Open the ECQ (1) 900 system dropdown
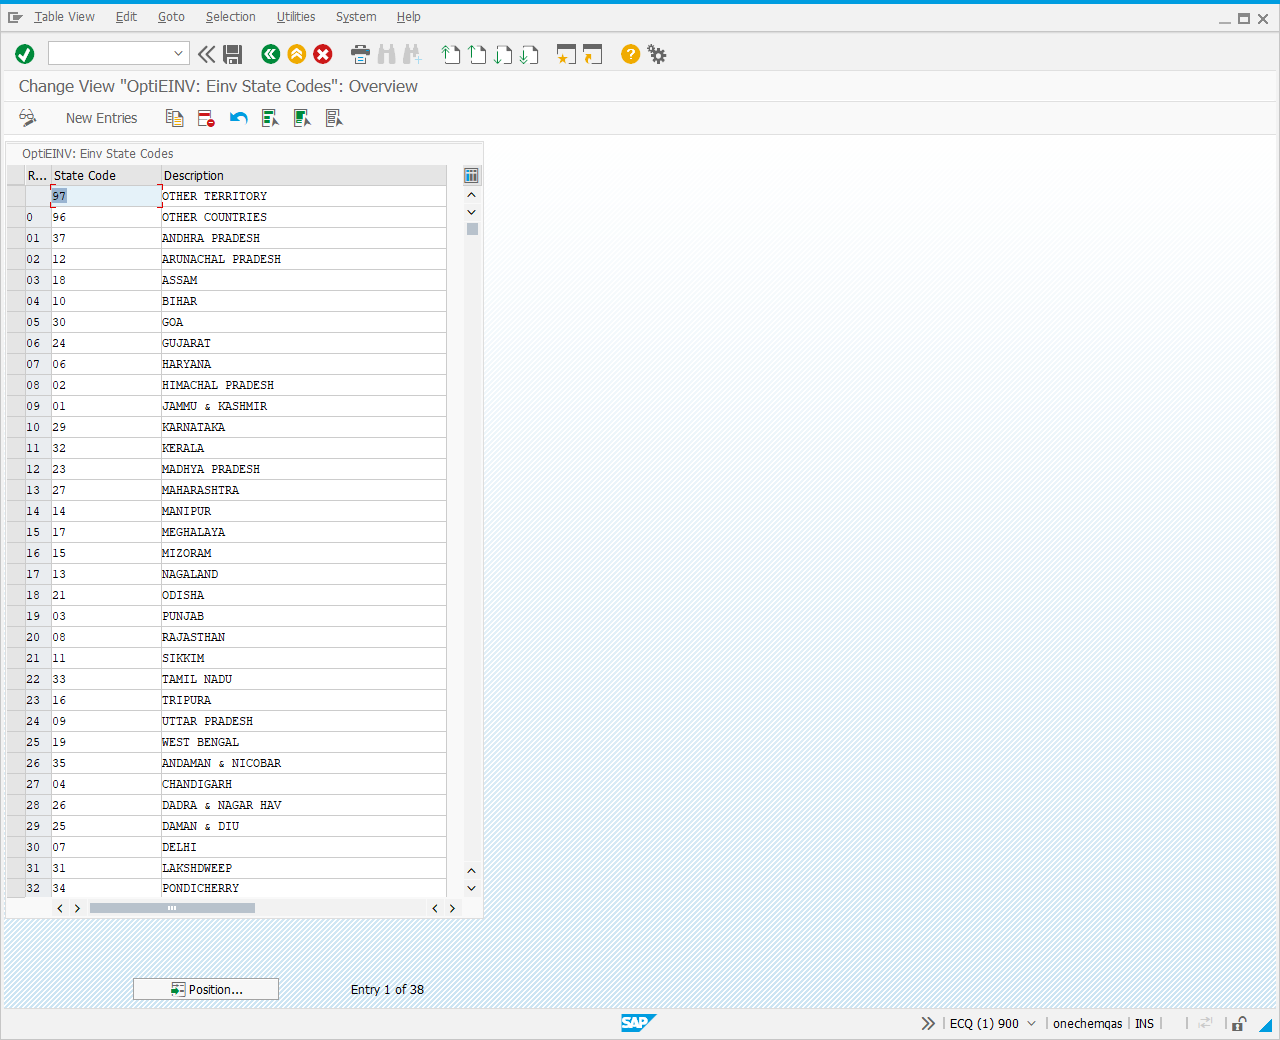The height and width of the screenshot is (1040, 1280). [1031, 1023]
